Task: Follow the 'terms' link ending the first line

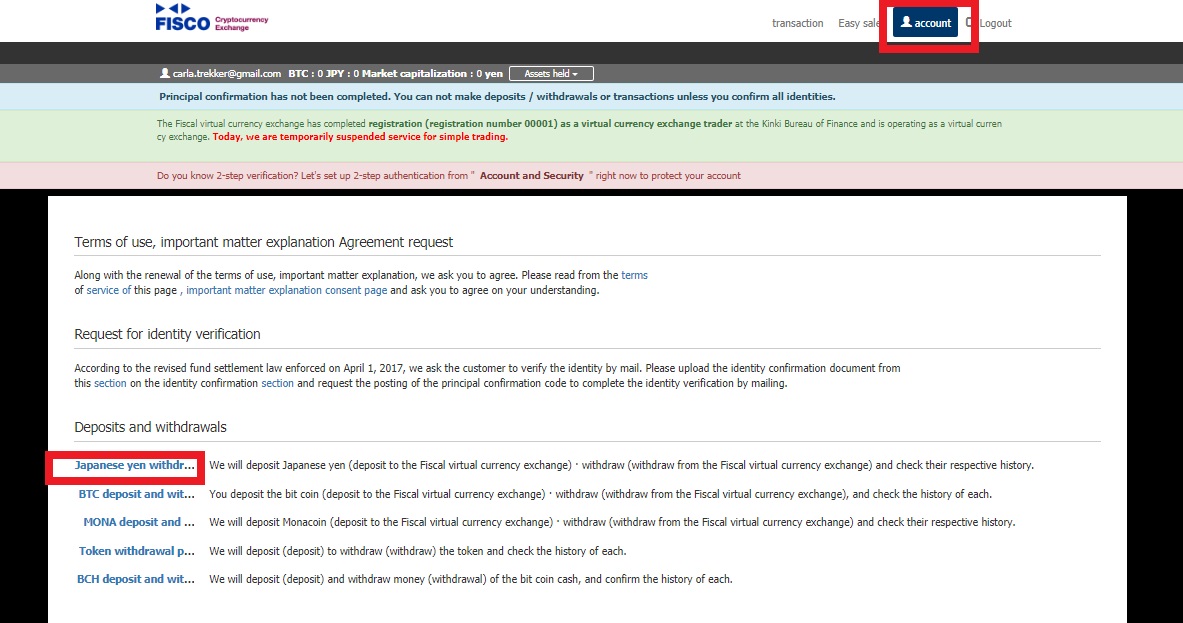Action: pyautogui.click(x=635, y=275)
